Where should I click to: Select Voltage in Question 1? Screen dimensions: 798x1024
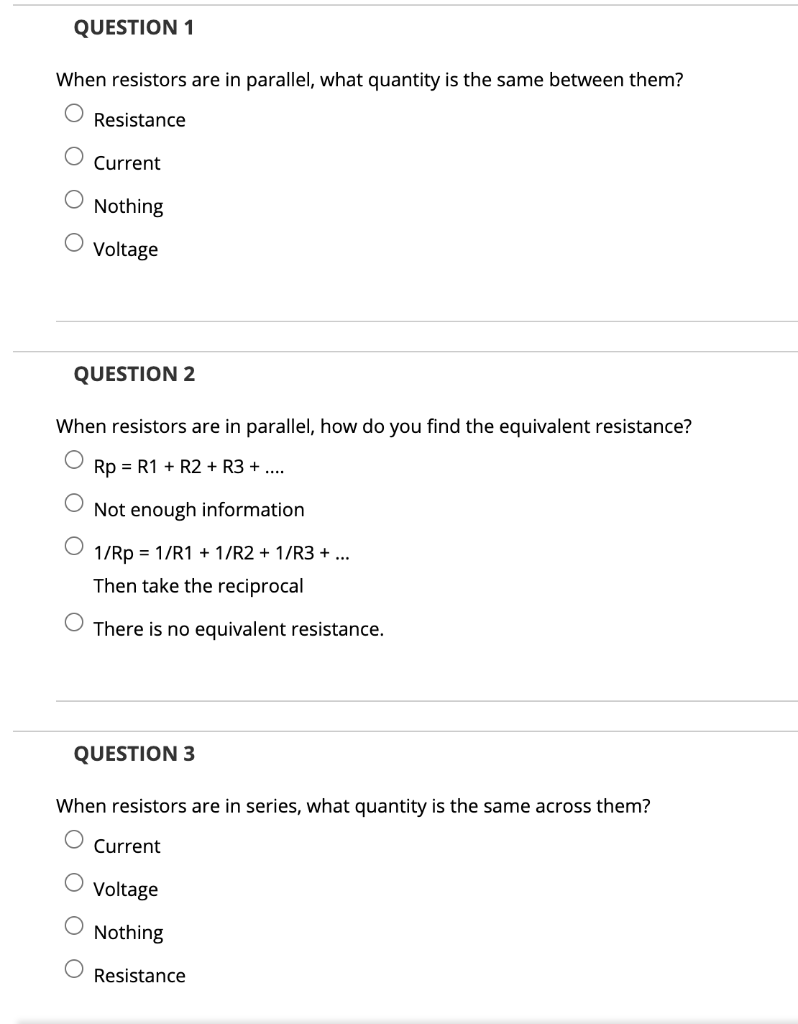(73, 242)
